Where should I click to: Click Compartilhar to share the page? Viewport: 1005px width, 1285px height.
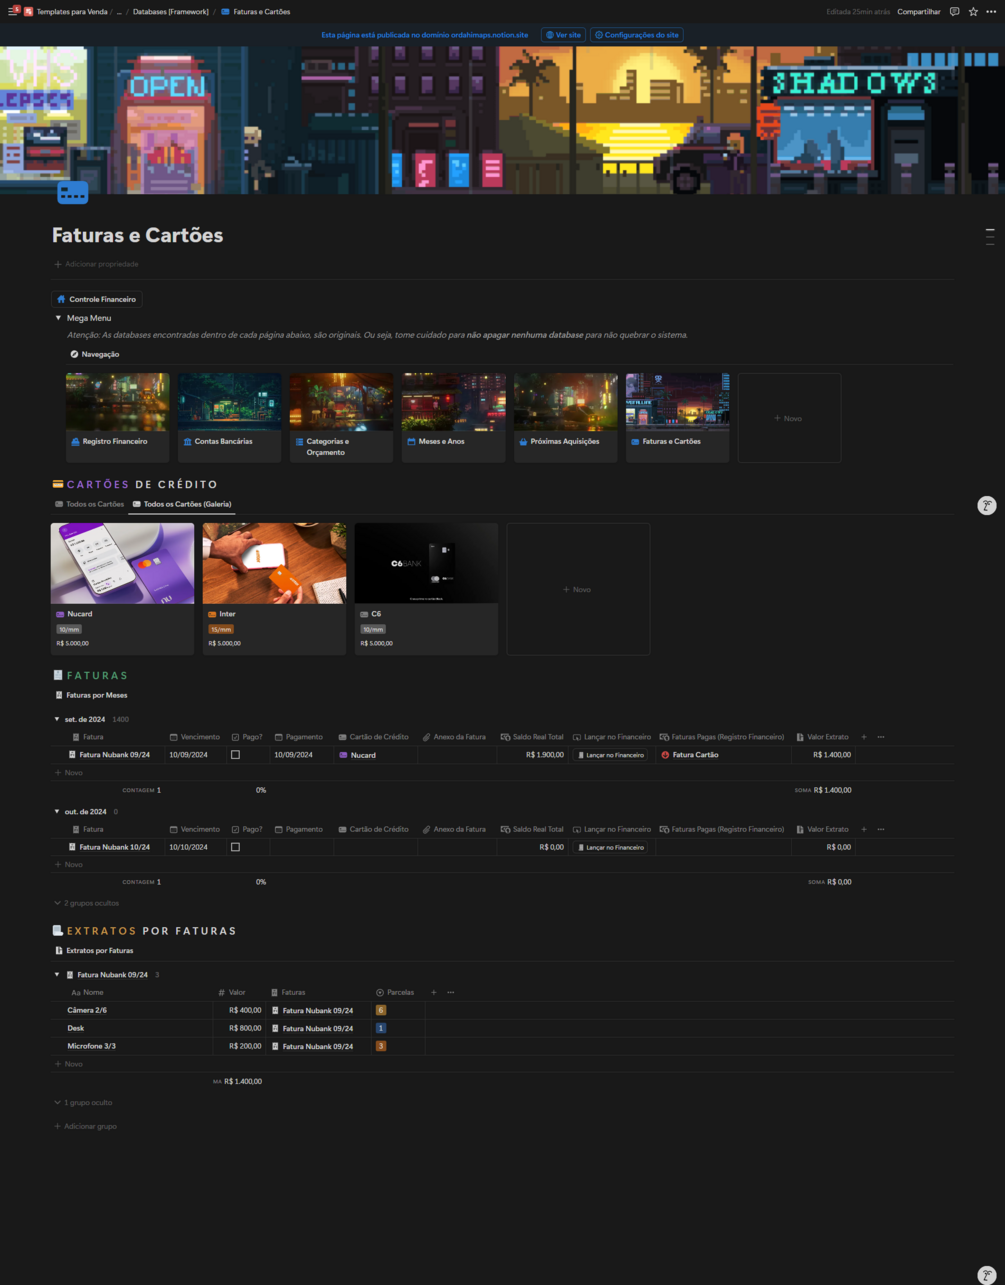(x=918, y=12)
